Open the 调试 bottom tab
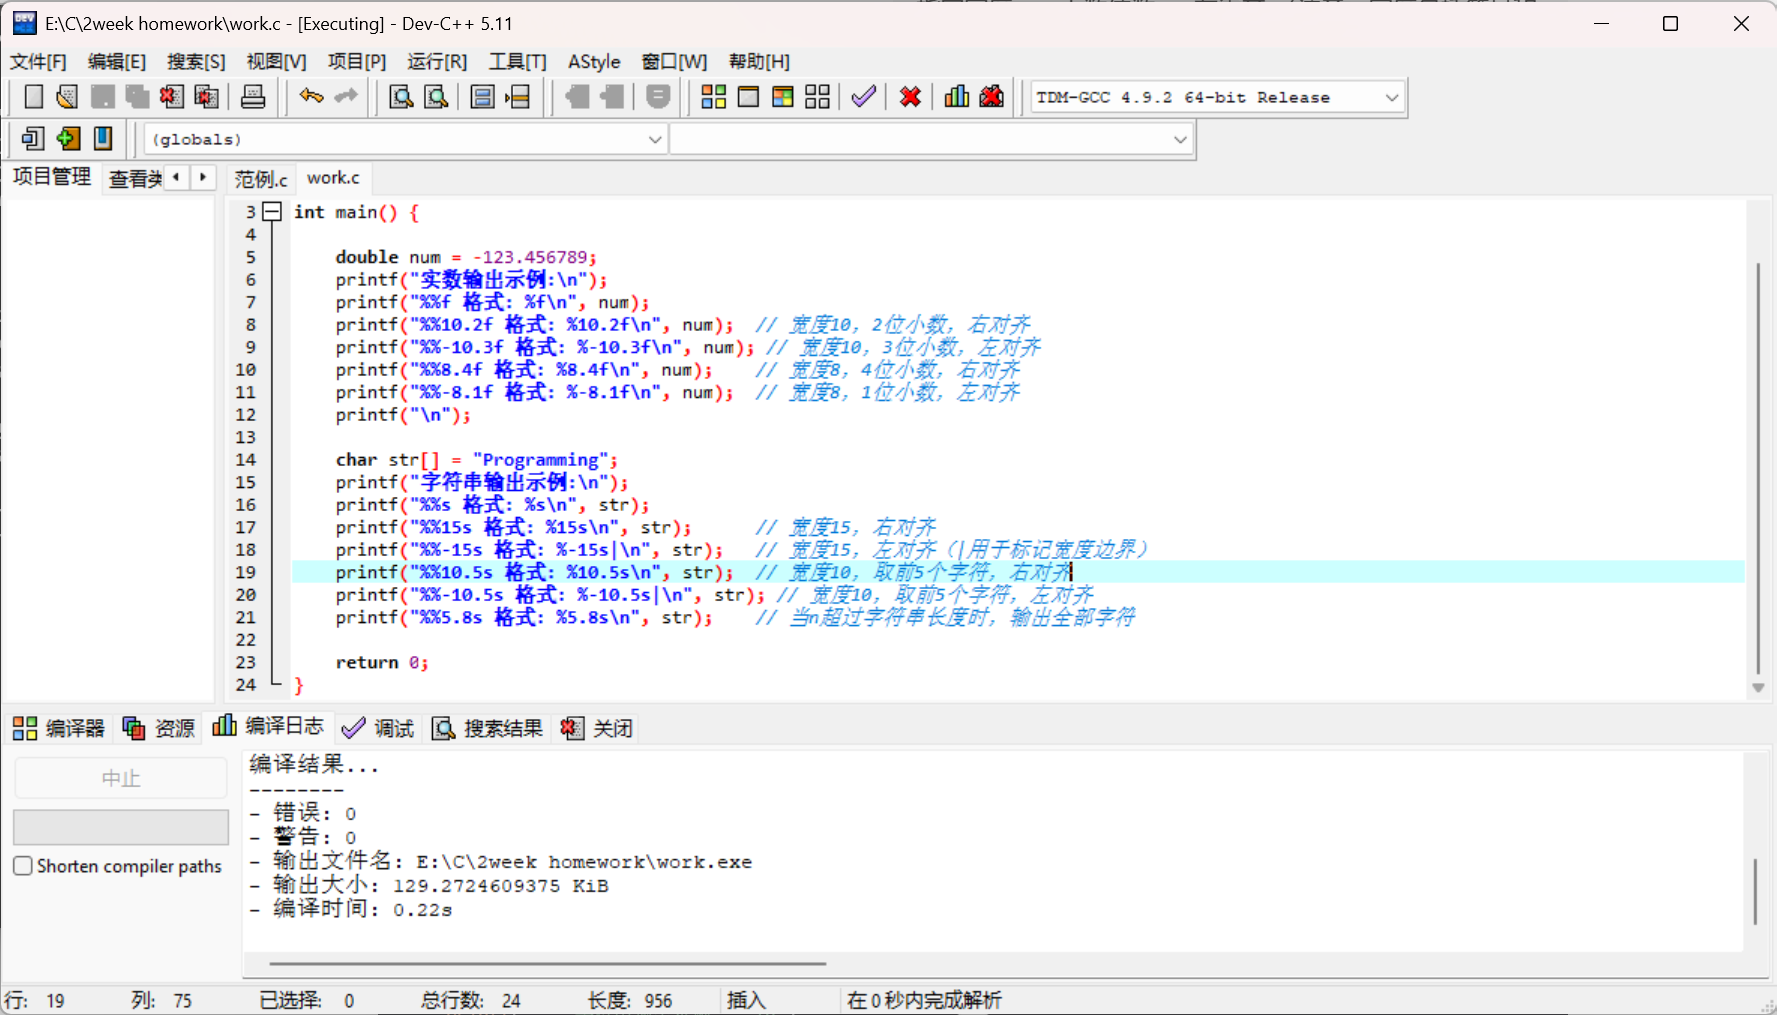This screenshot has width=1777, height=1015. tap(378, 728)
